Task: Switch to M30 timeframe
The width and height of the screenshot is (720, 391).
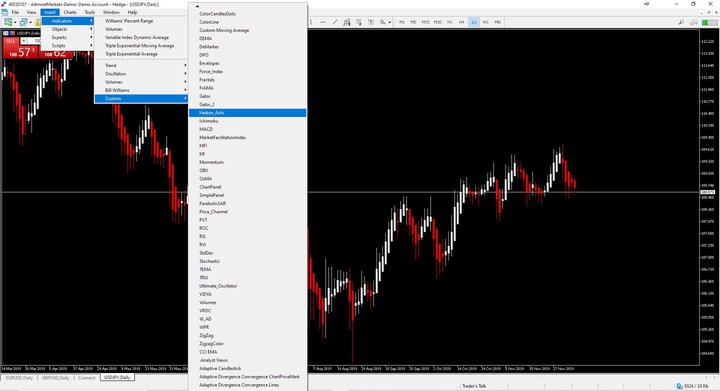Action: point(438,22)
